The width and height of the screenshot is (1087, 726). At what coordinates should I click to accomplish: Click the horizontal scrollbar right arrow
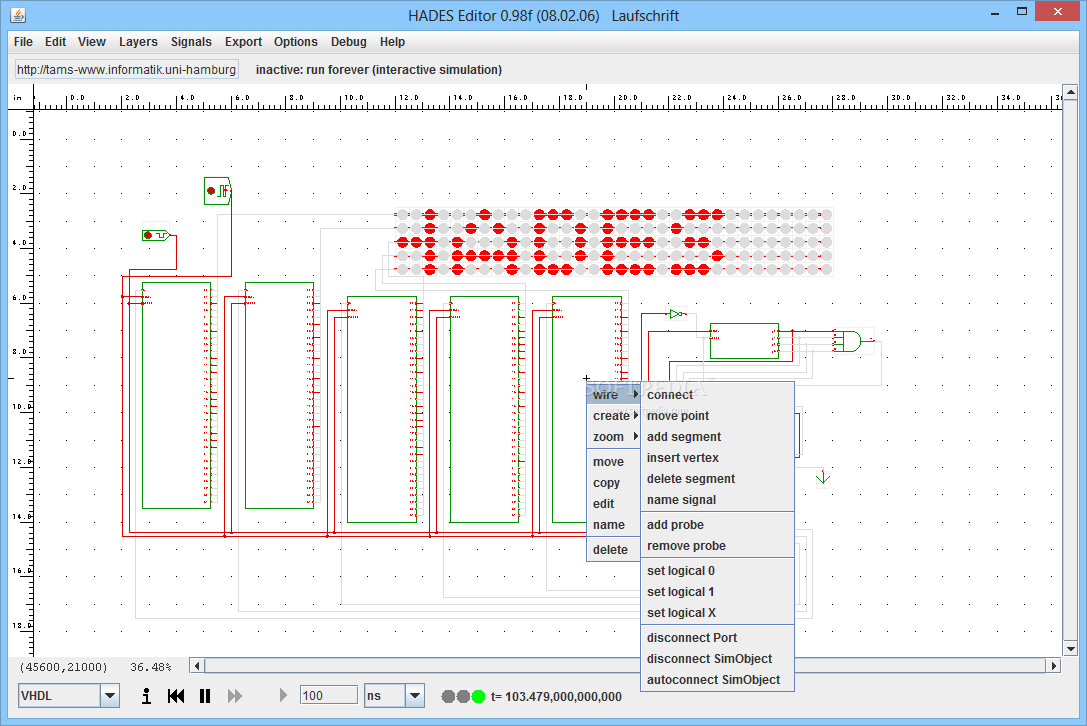click(1054, 666)
